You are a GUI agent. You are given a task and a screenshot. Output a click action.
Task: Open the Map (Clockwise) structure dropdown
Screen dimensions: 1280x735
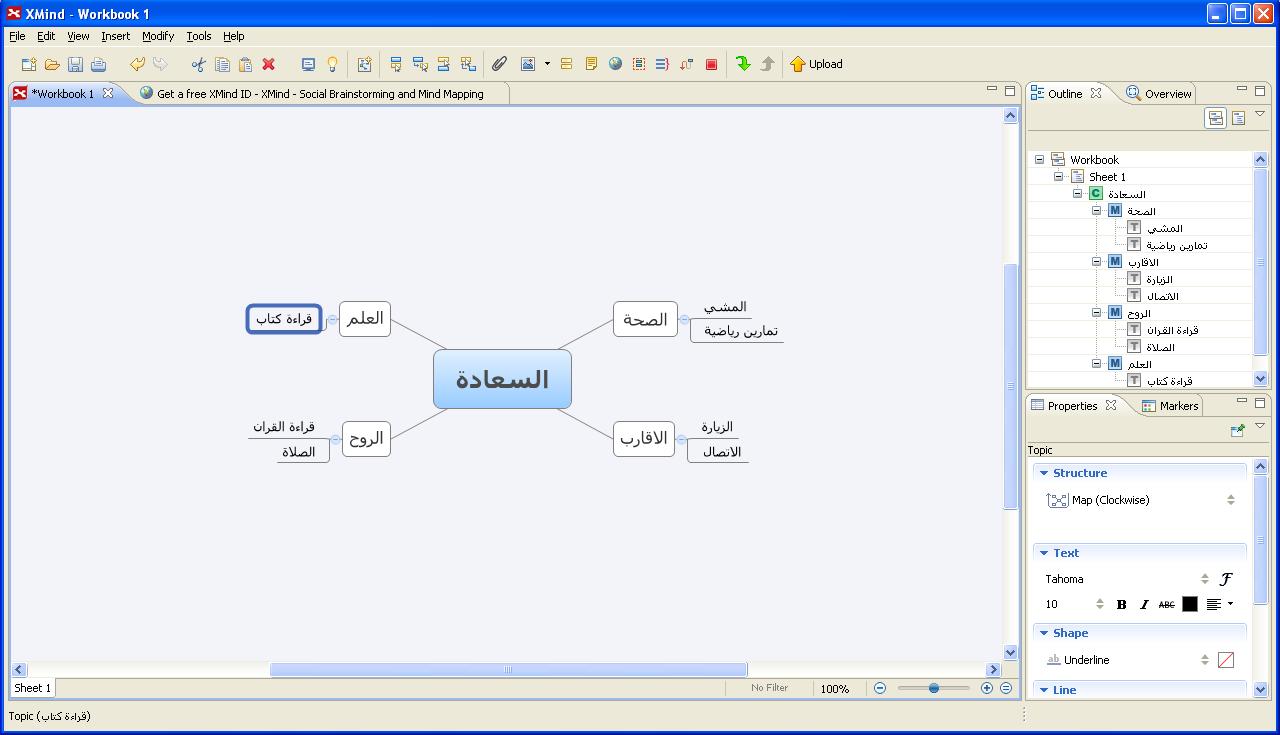click(x=1230, y=500)
